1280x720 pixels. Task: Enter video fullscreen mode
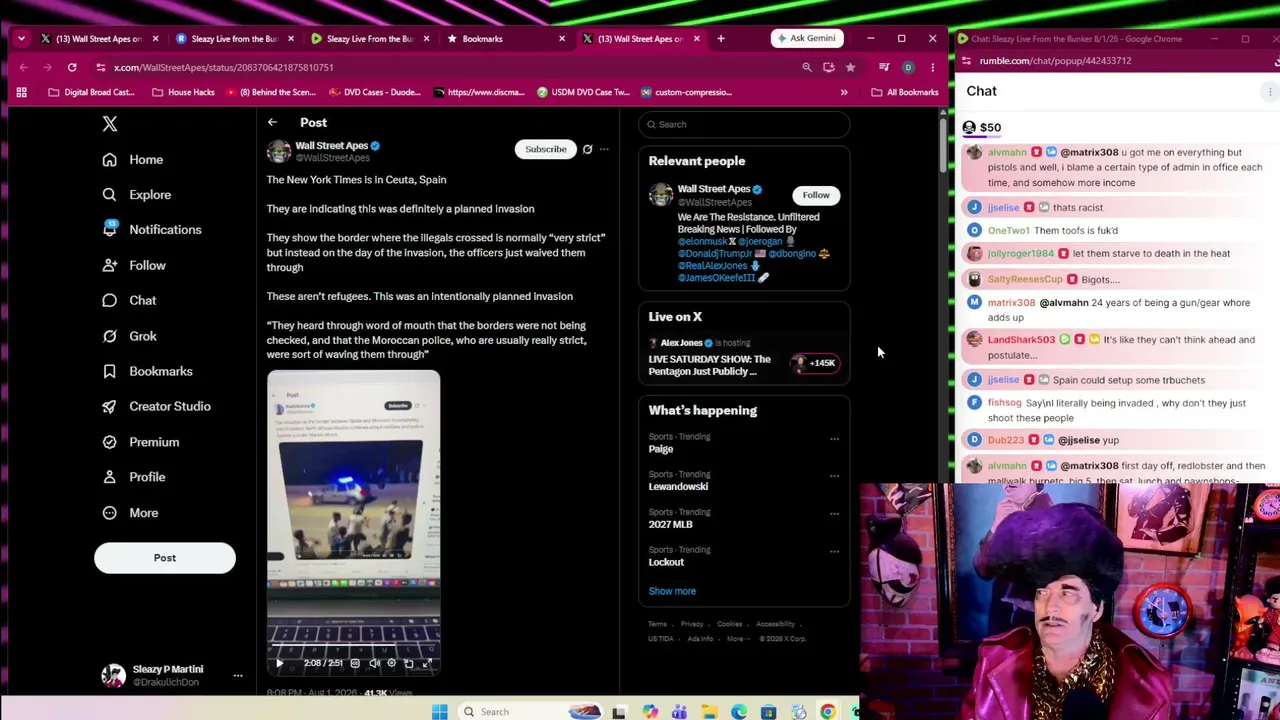coord(427,663)
